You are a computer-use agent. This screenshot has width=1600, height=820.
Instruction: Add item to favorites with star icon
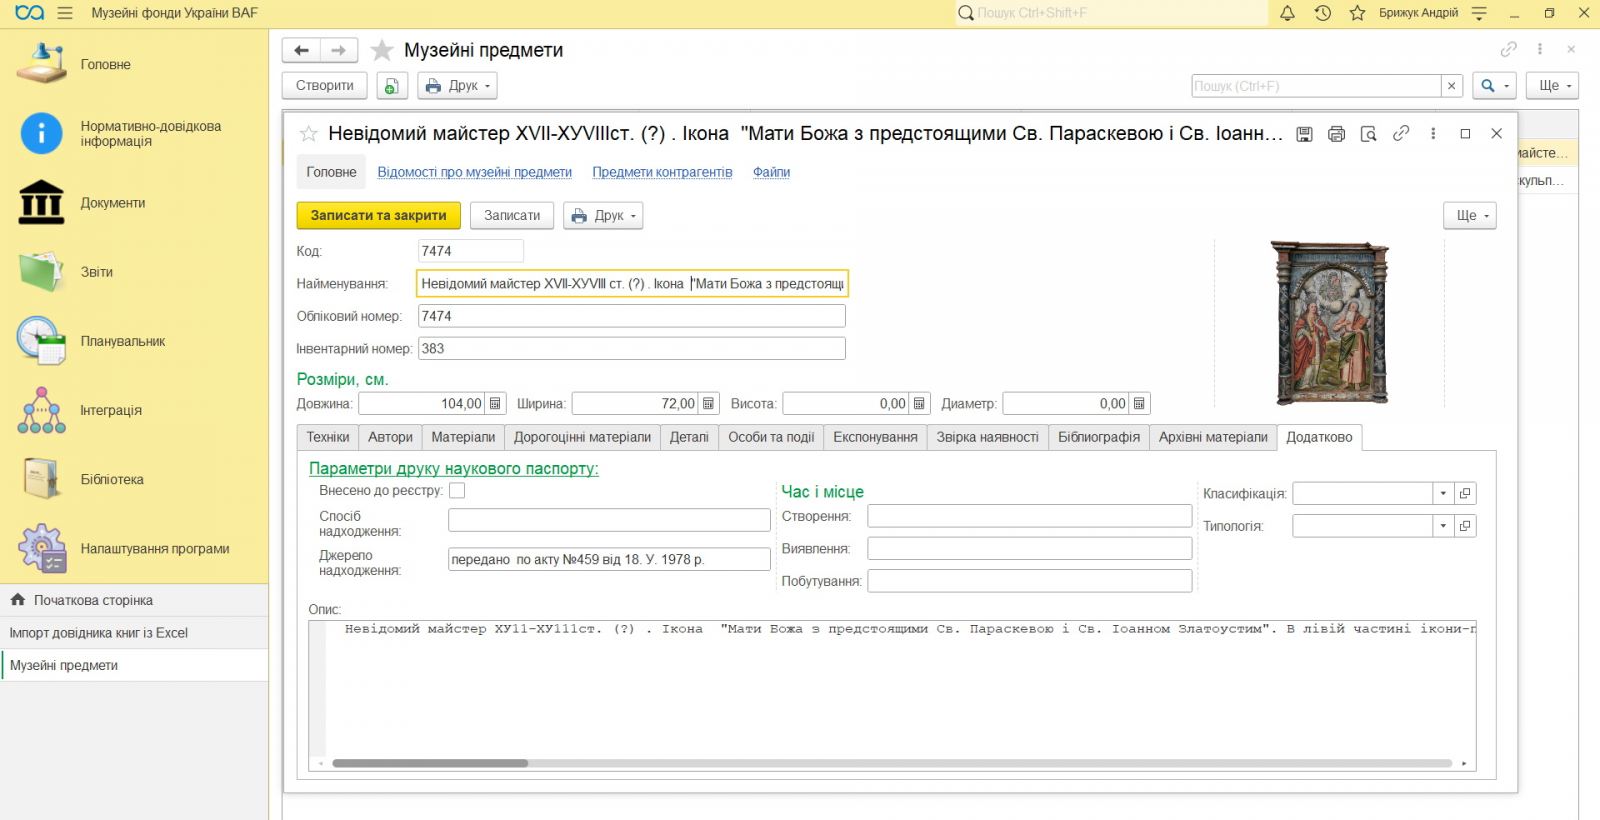309,134
